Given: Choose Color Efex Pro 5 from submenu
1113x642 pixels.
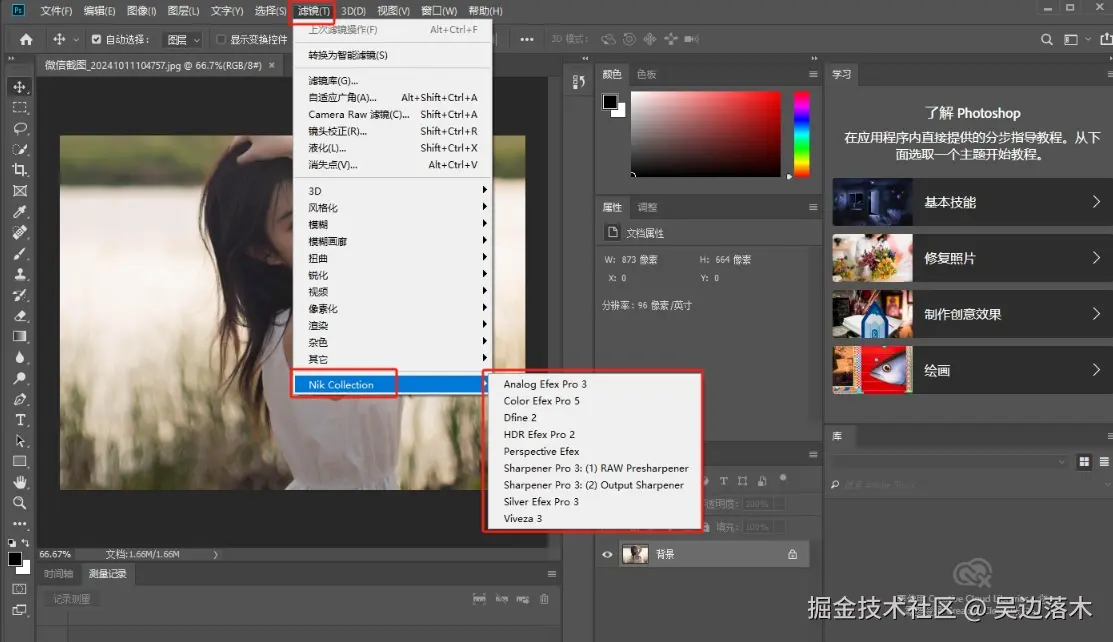Looking at the screenshot, I should tap(542, 401).
